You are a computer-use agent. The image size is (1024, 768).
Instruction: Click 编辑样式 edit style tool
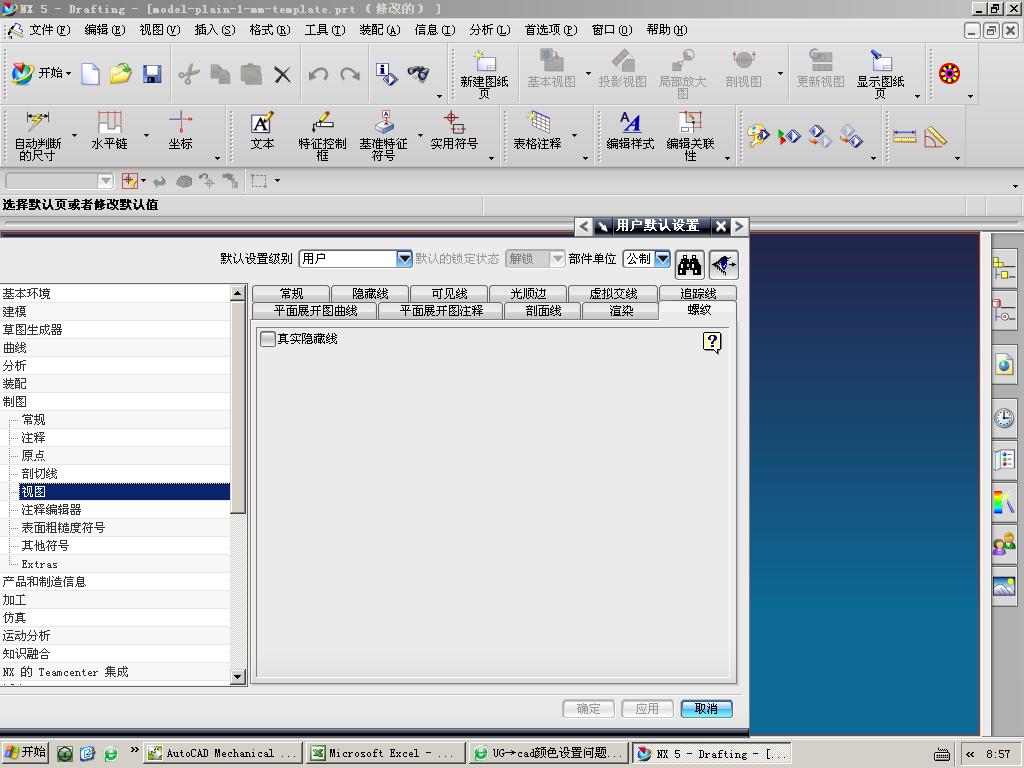630,131
